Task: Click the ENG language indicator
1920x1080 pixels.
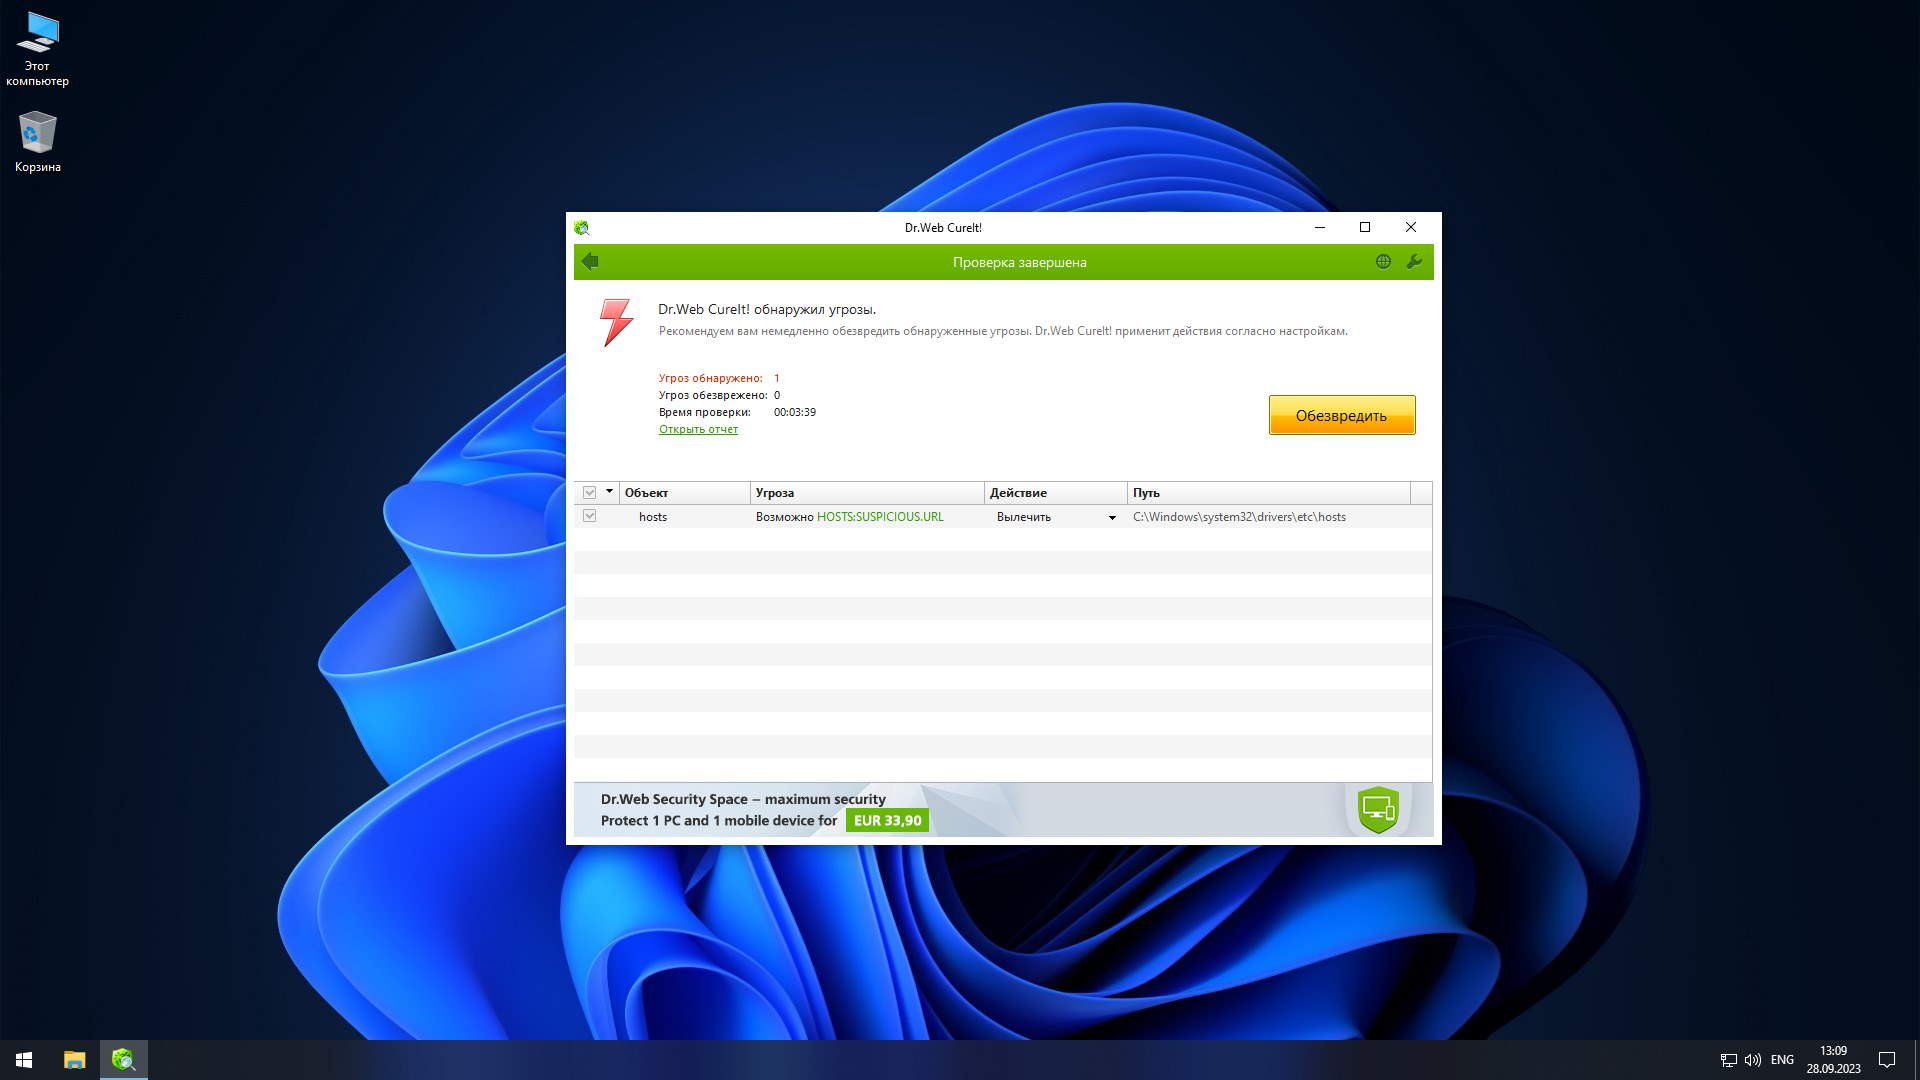Action: click(x=1782, y=1059)
